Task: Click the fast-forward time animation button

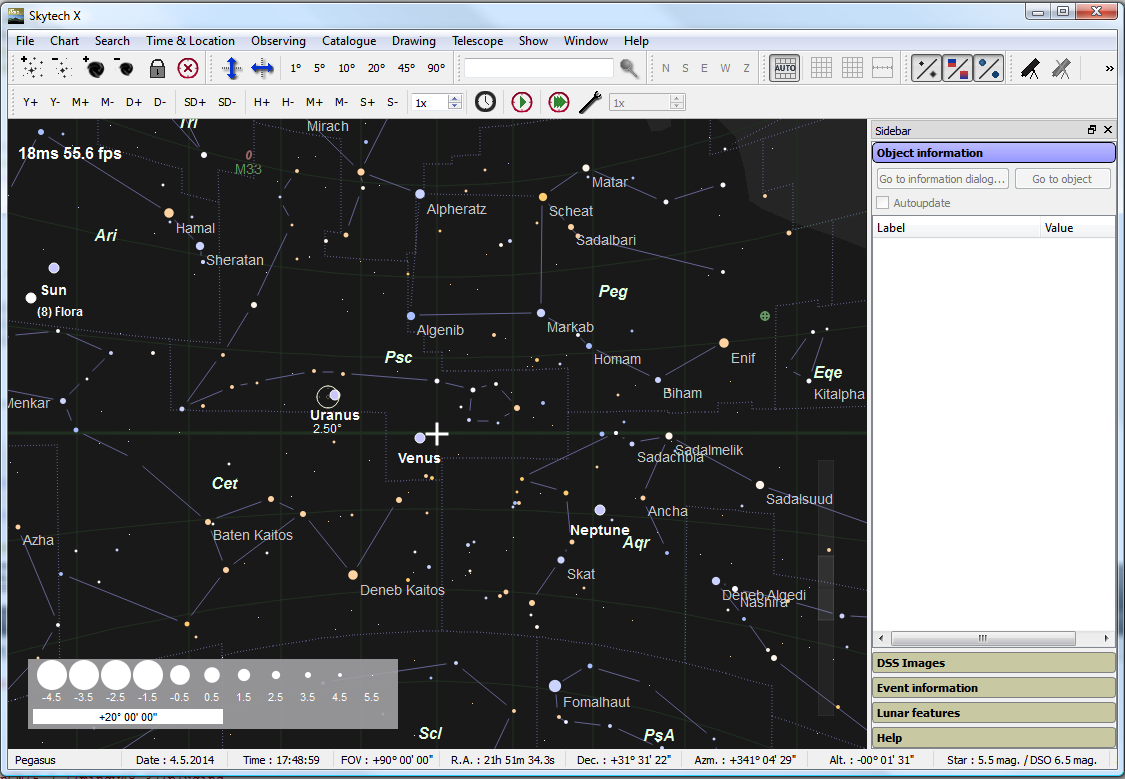Action: pyautogui.click(x=558, y=102)
